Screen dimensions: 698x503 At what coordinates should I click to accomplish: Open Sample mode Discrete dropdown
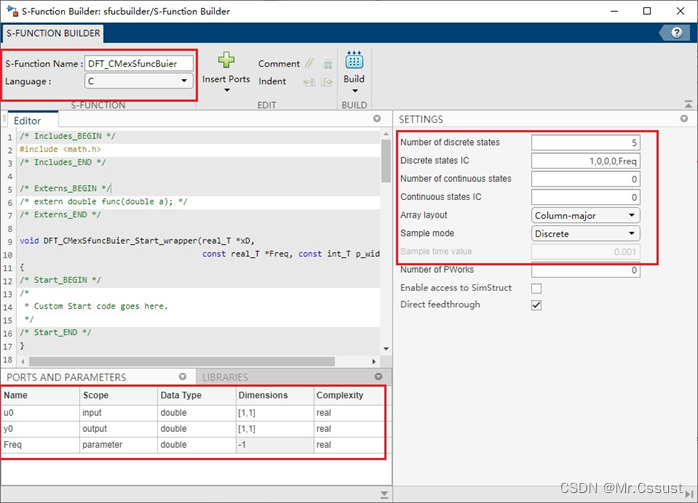click(585, 234)
